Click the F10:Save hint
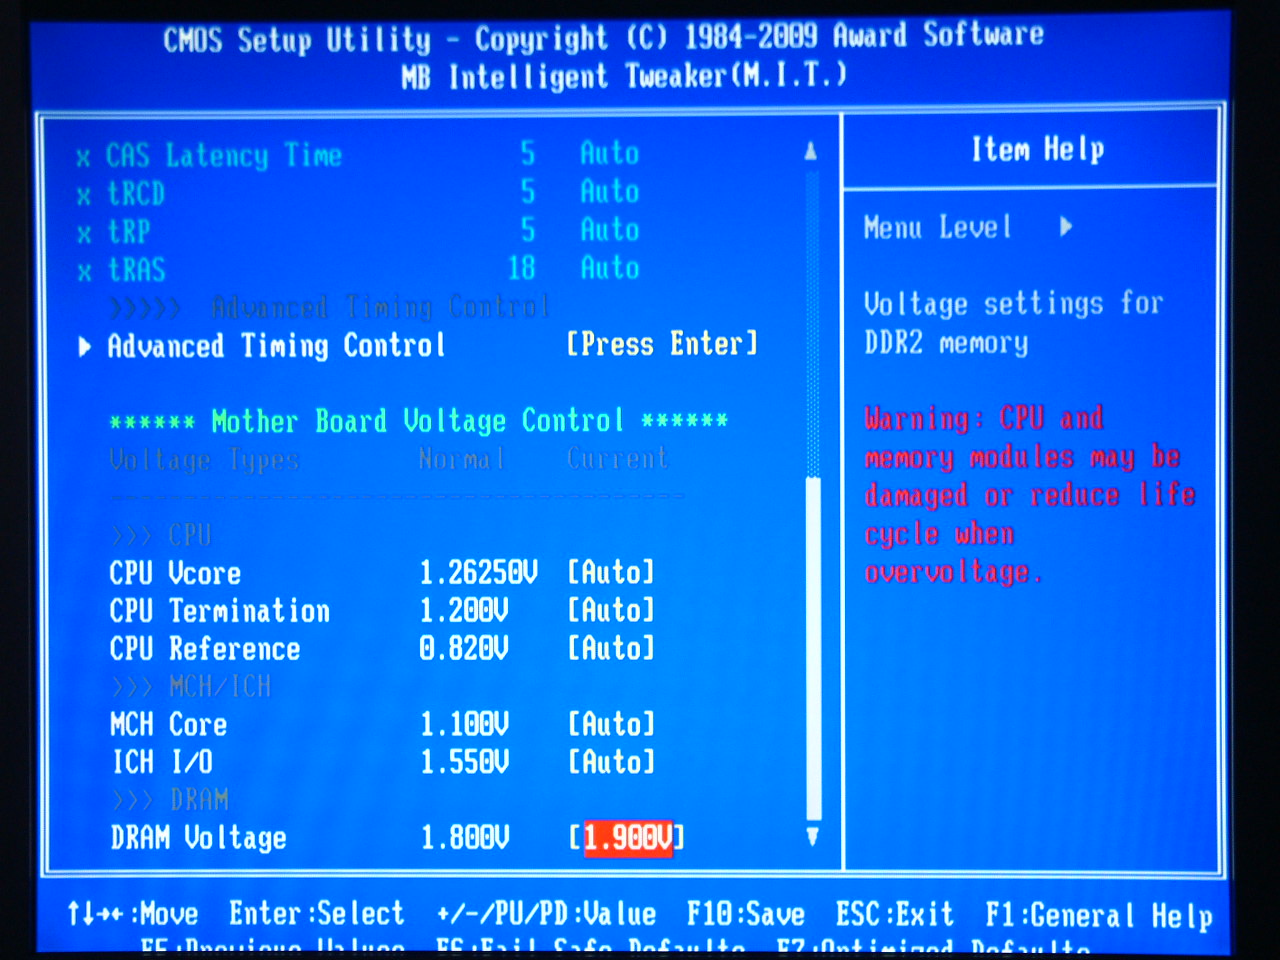The height and width of the screenshot is (960, 1280). (x=746, y=914)
